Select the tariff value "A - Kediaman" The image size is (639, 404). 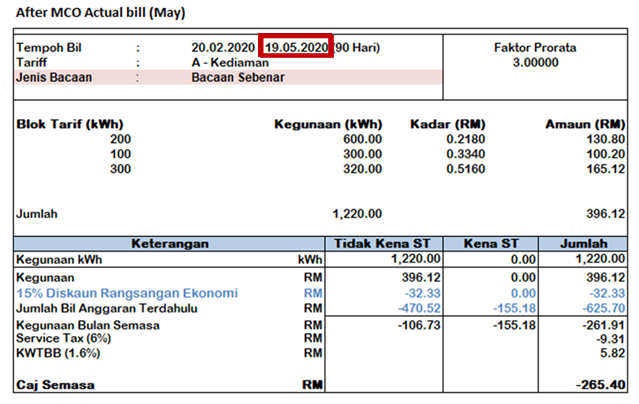click(230, 62)
